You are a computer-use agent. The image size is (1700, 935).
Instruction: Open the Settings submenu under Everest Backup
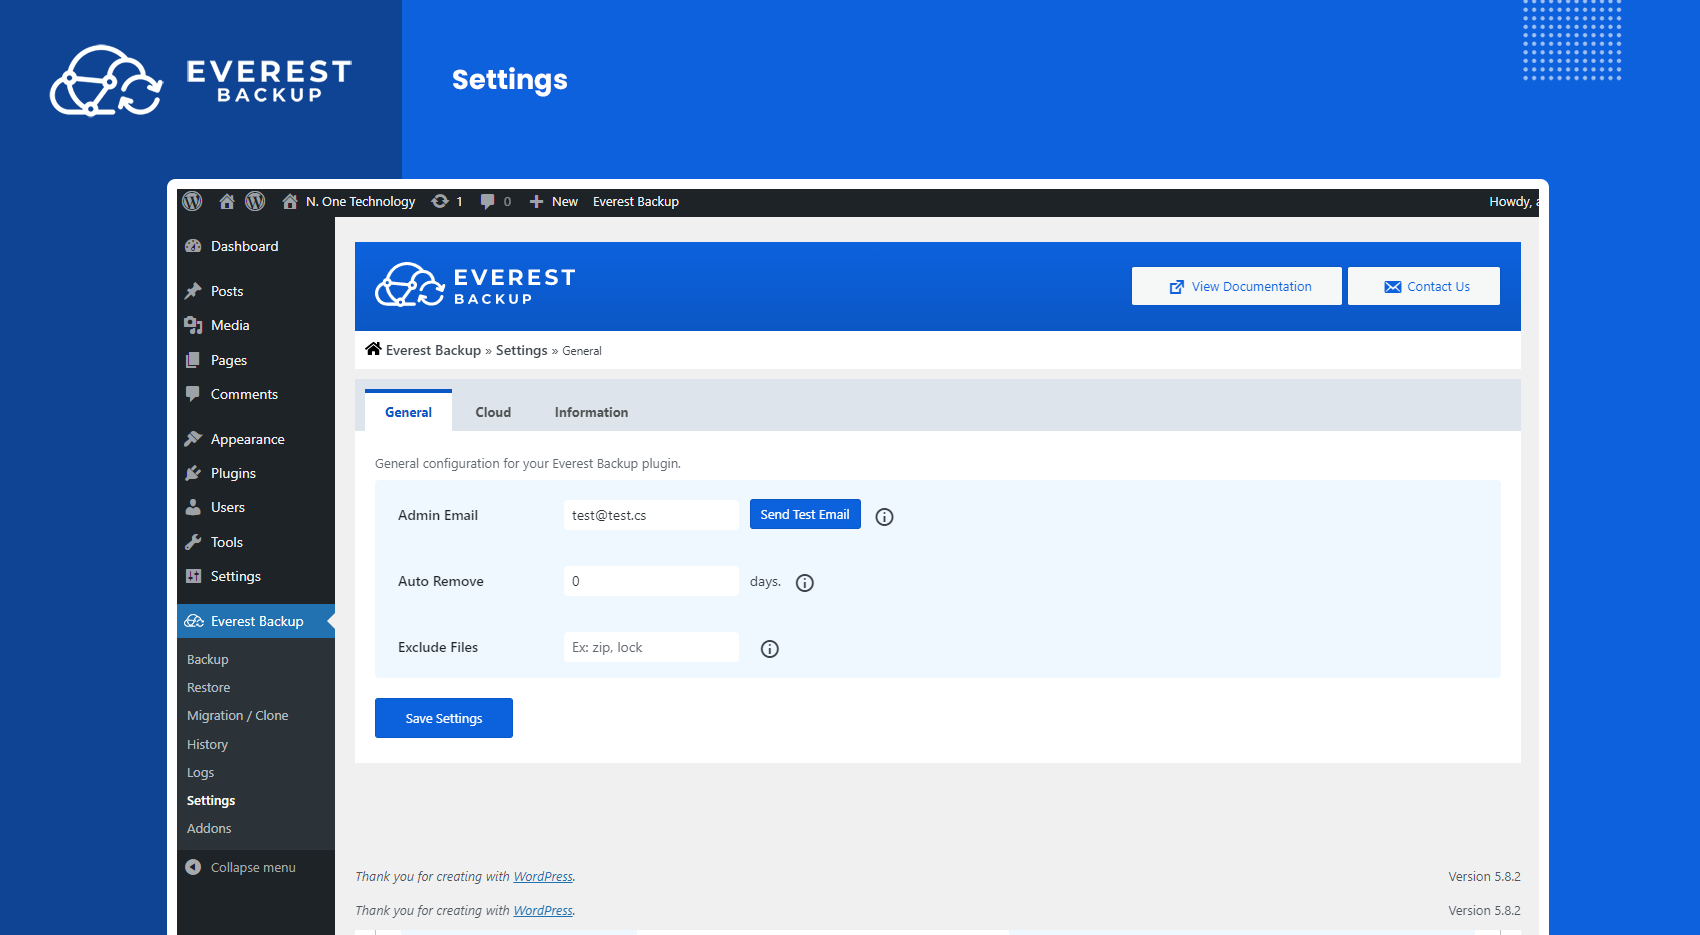211,800
